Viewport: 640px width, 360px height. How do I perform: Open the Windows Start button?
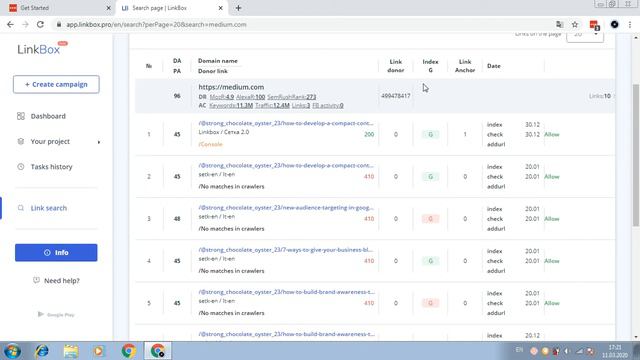[12, 351]
